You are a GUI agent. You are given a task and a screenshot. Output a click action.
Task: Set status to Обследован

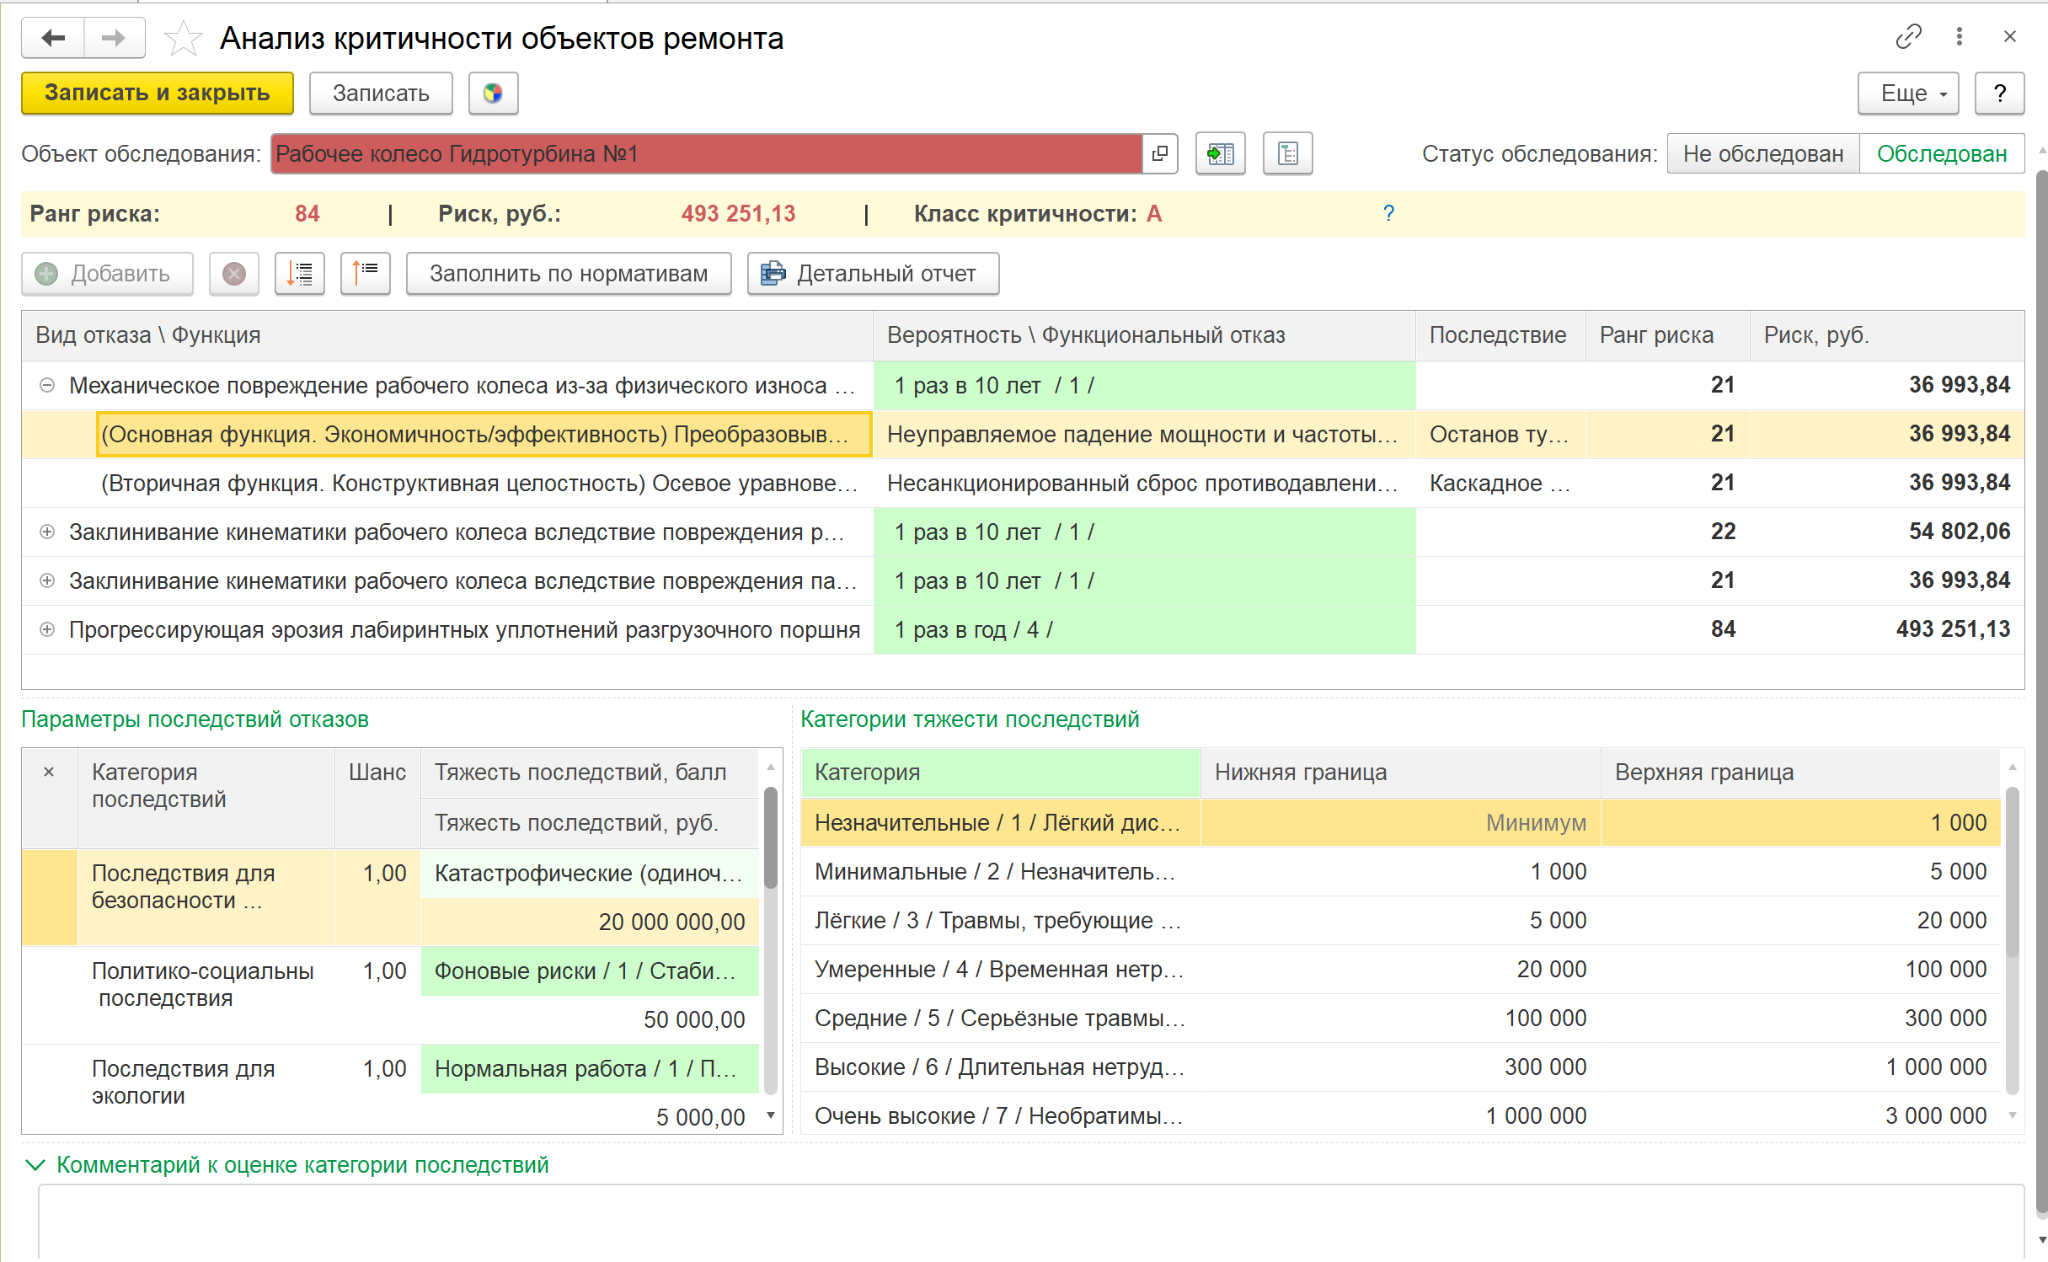pyautogui.click(x=1941, y=154)
